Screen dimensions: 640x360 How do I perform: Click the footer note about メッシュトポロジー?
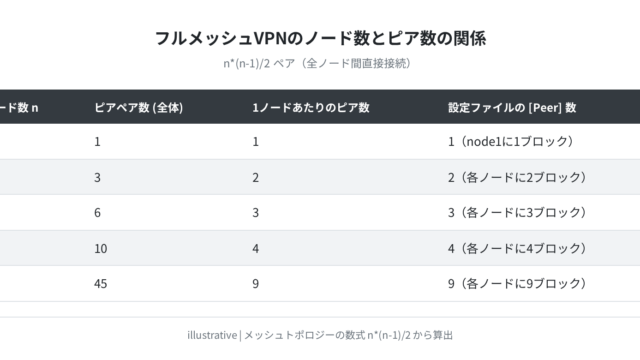point(320,335)
